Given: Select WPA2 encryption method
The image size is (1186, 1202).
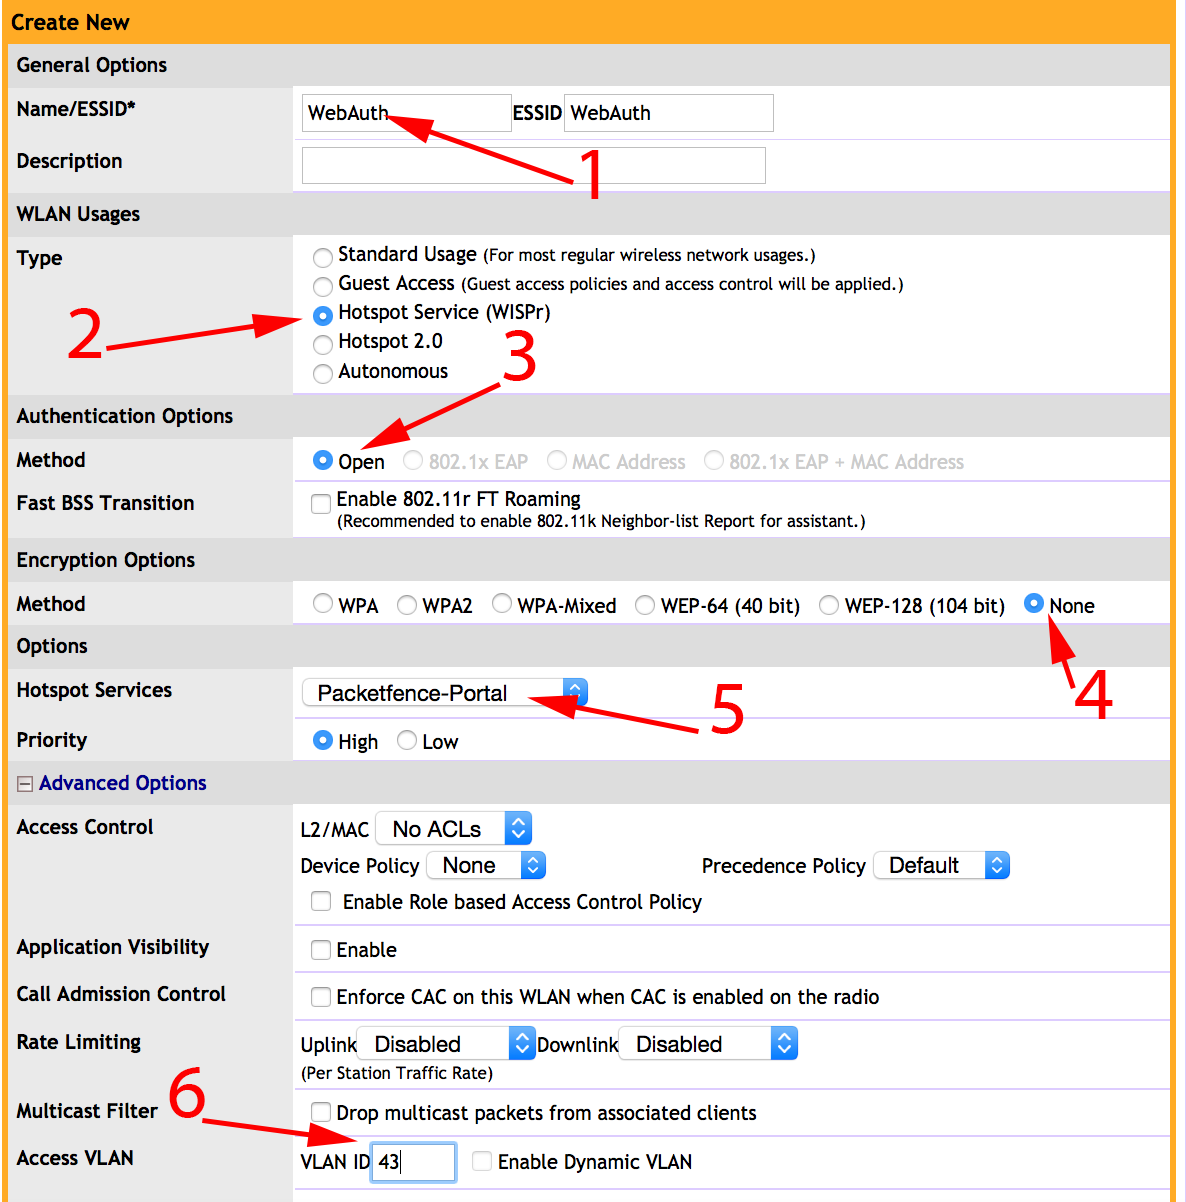Looking at the screenshot, I should [407, 605].
